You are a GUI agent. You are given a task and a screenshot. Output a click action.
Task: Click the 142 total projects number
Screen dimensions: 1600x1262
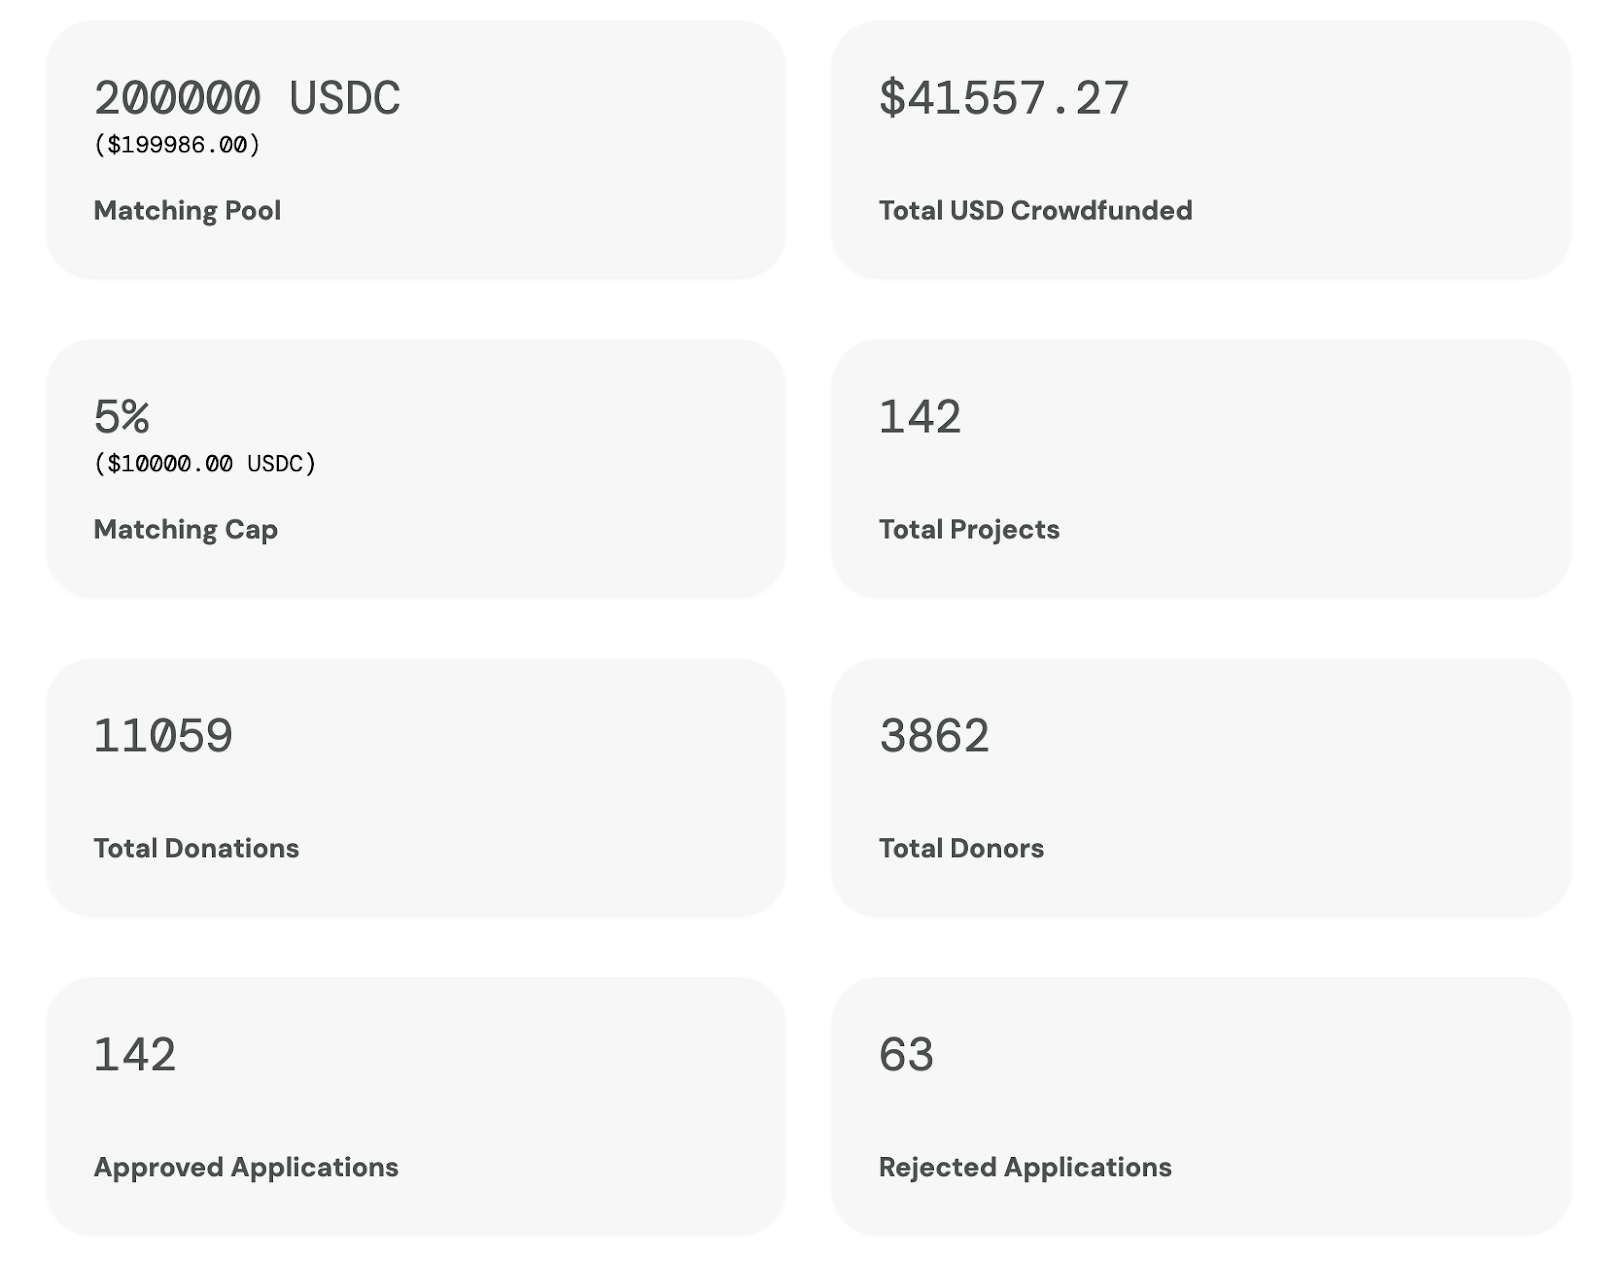[920, 417]
